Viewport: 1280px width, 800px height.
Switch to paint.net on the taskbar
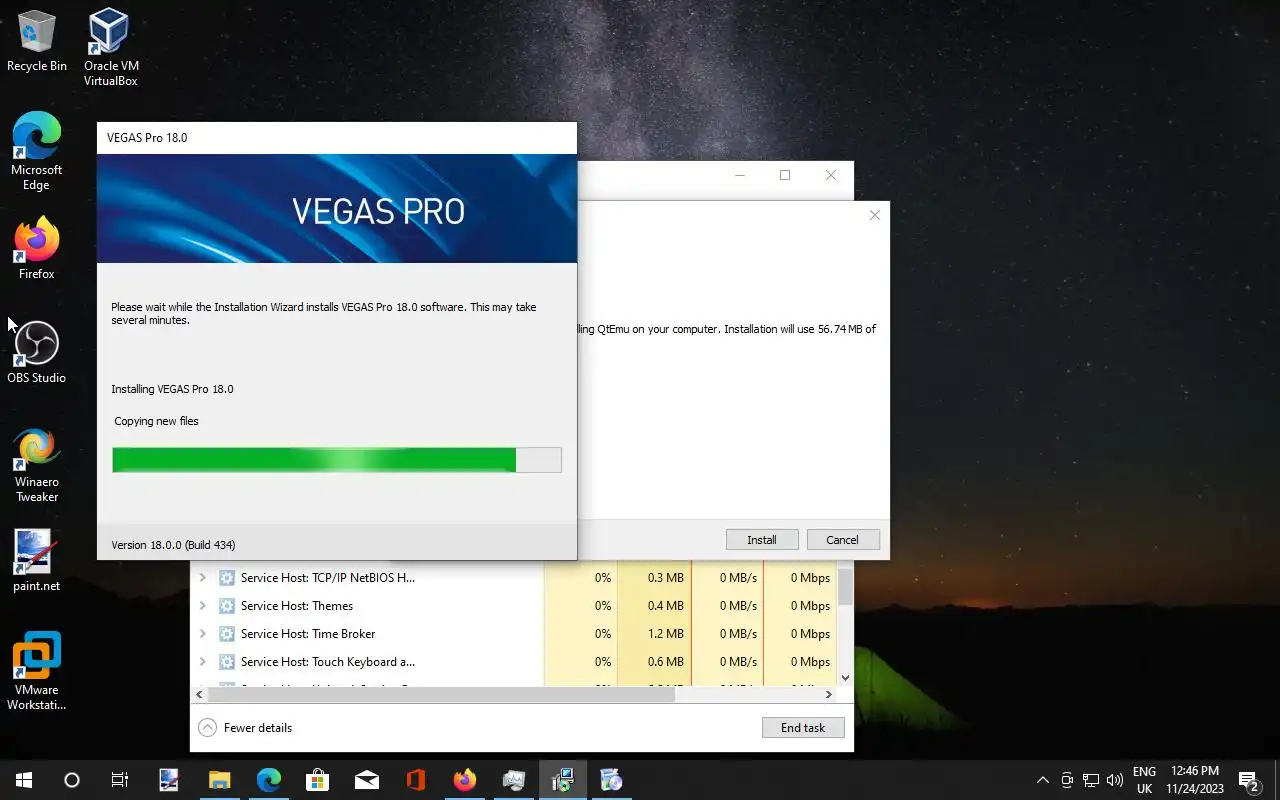coord(169,780)
